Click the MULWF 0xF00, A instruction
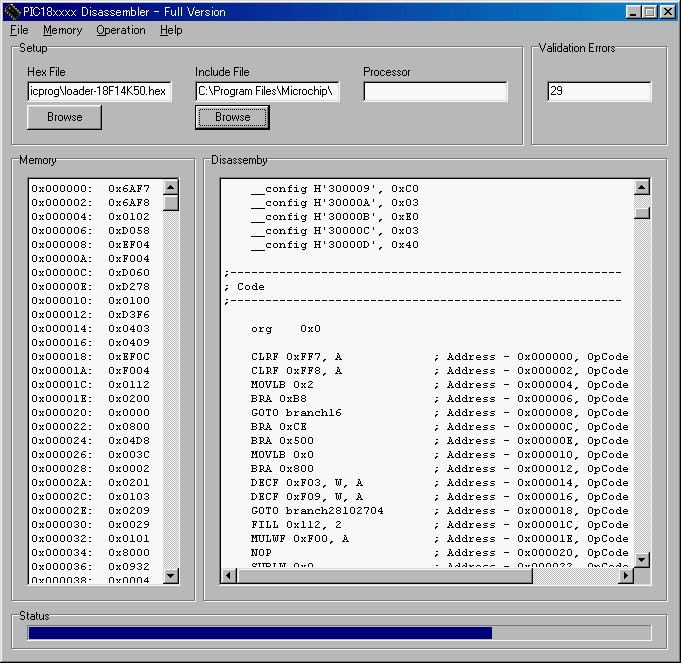Viewport: 681px width, 663px height. tap(300, 538)
